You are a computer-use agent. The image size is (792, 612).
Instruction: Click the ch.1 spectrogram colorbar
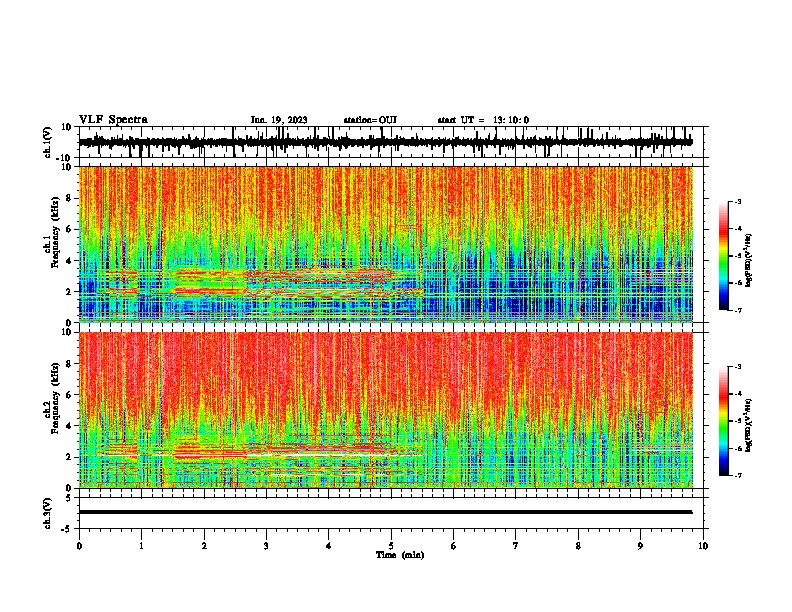[723, 256]
